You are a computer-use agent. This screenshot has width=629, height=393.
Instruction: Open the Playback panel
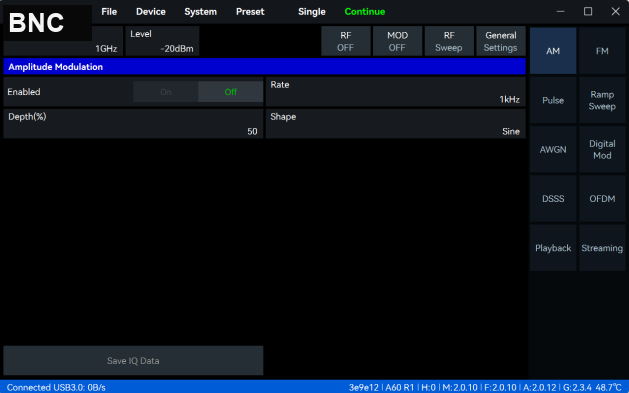click(x=553, y=248)
